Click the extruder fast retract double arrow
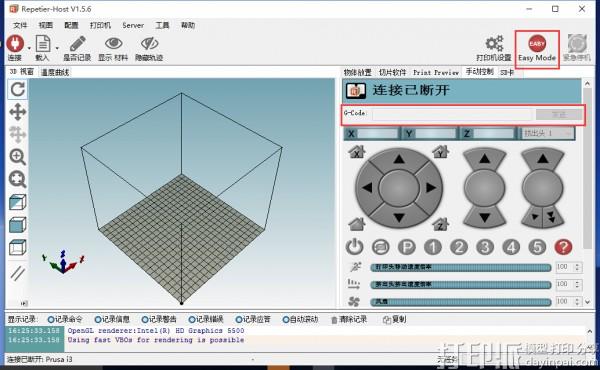This screenshot has height=370, width=600. coord(551,217)
